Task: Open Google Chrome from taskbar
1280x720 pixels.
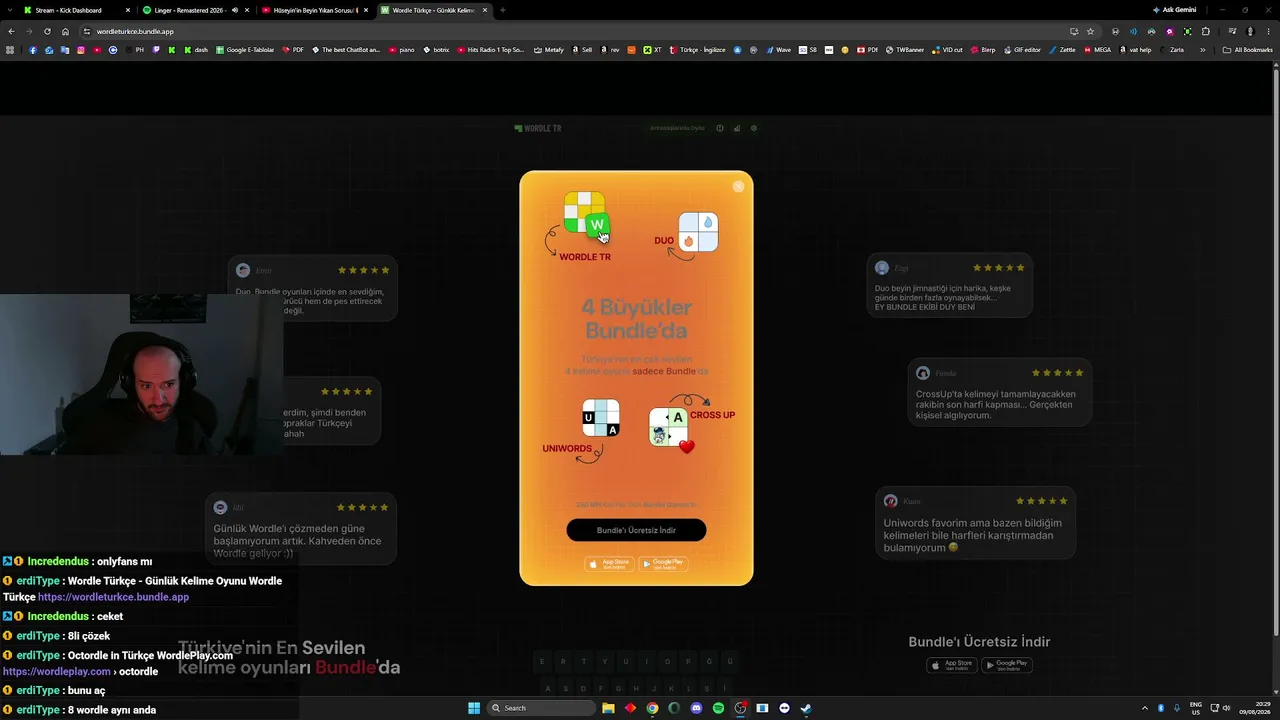Action: (x=652, y=708)
